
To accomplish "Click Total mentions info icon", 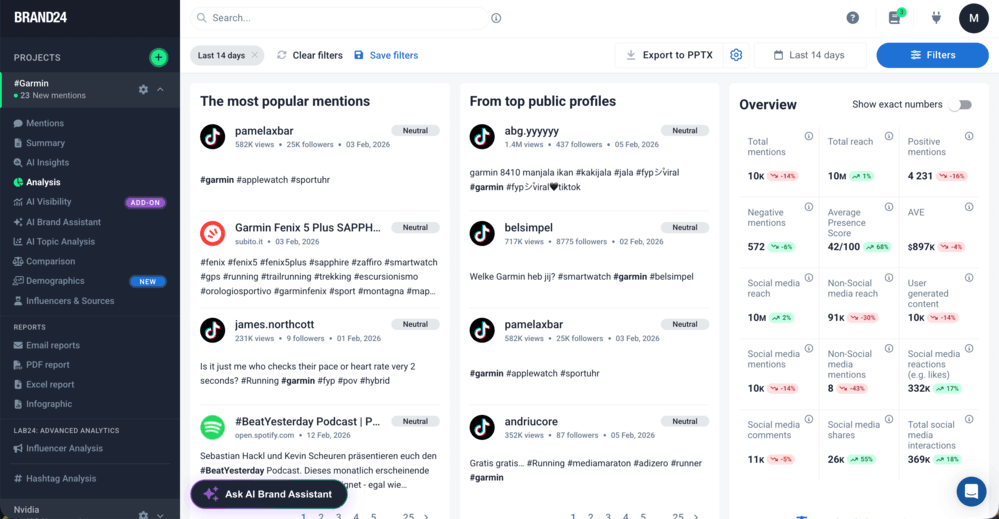I will coord(808,137).
